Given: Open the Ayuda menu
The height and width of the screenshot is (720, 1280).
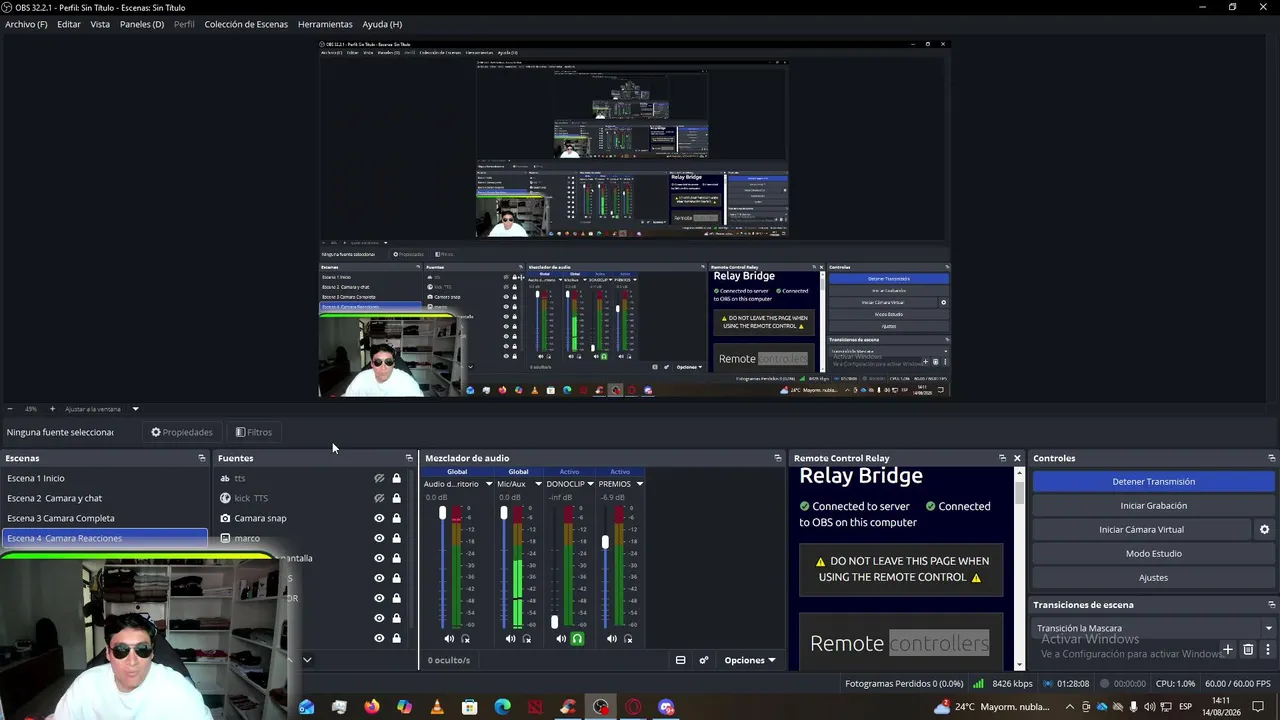Looking at the screenshot, I should (x=382, y=24).
